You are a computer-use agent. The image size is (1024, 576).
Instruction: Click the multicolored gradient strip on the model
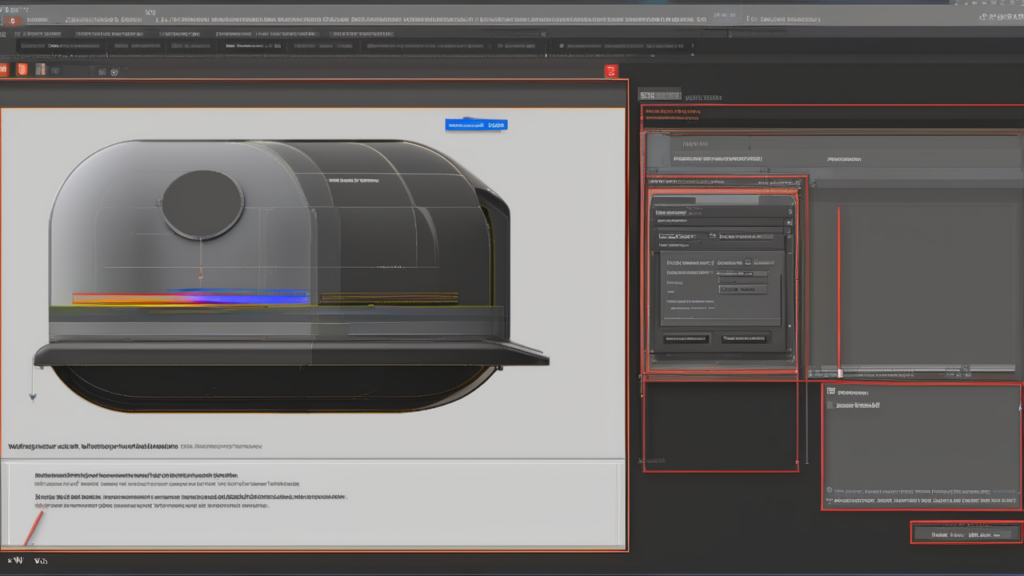[x=190, y=297]
